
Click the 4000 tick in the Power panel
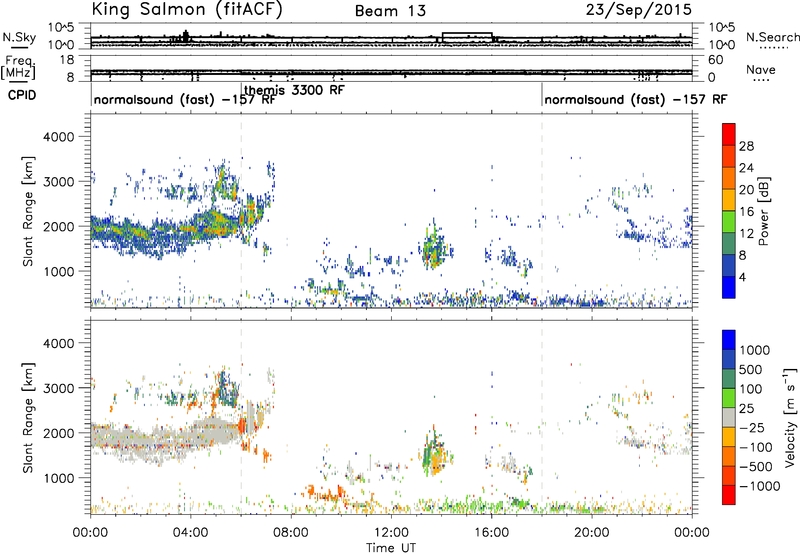click(58, 137)
